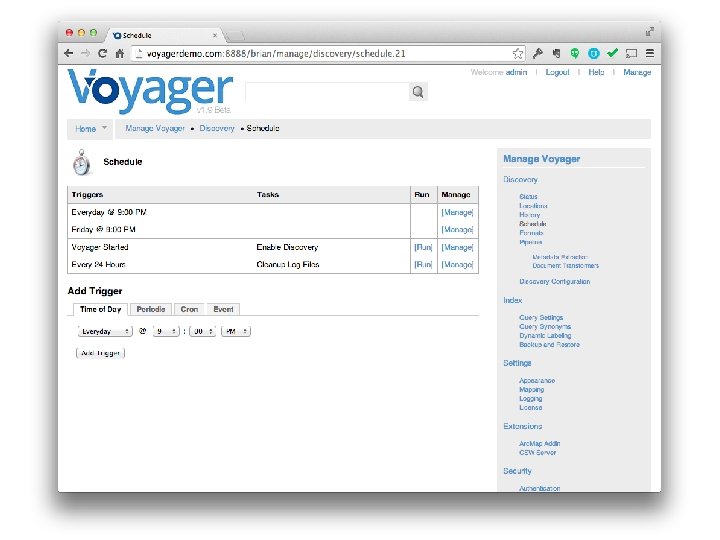Open Mapping settings in sidebar
The width and height of the screenshot is (720, 540).
click(x=531, y=389)
